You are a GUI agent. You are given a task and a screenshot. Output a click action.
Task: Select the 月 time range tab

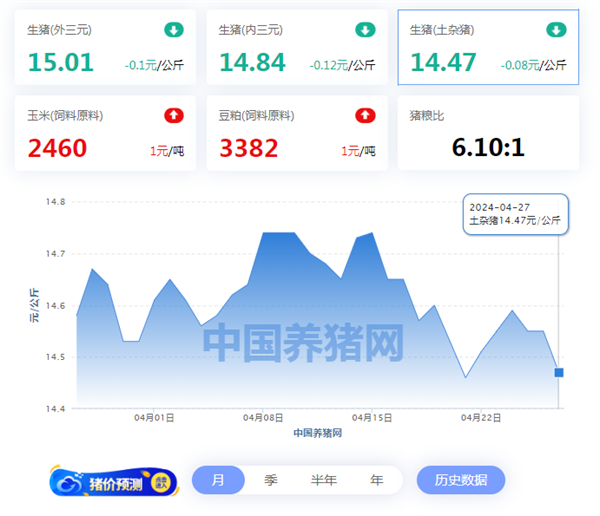(218, 480)
